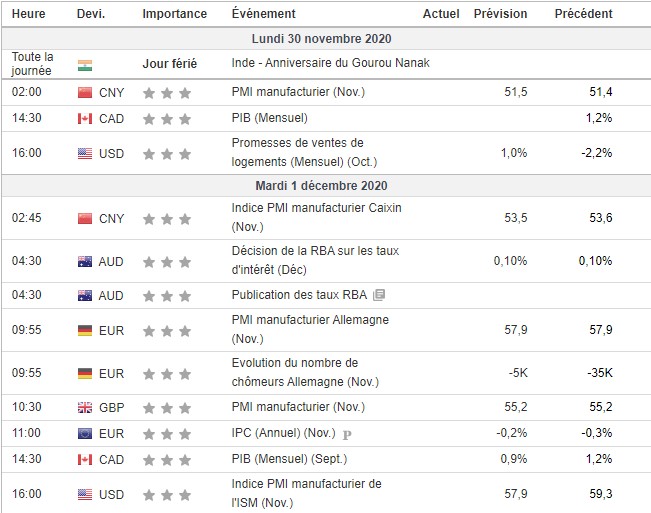Click the Importance column header
The image size is (651, 513).
[175, 14]
